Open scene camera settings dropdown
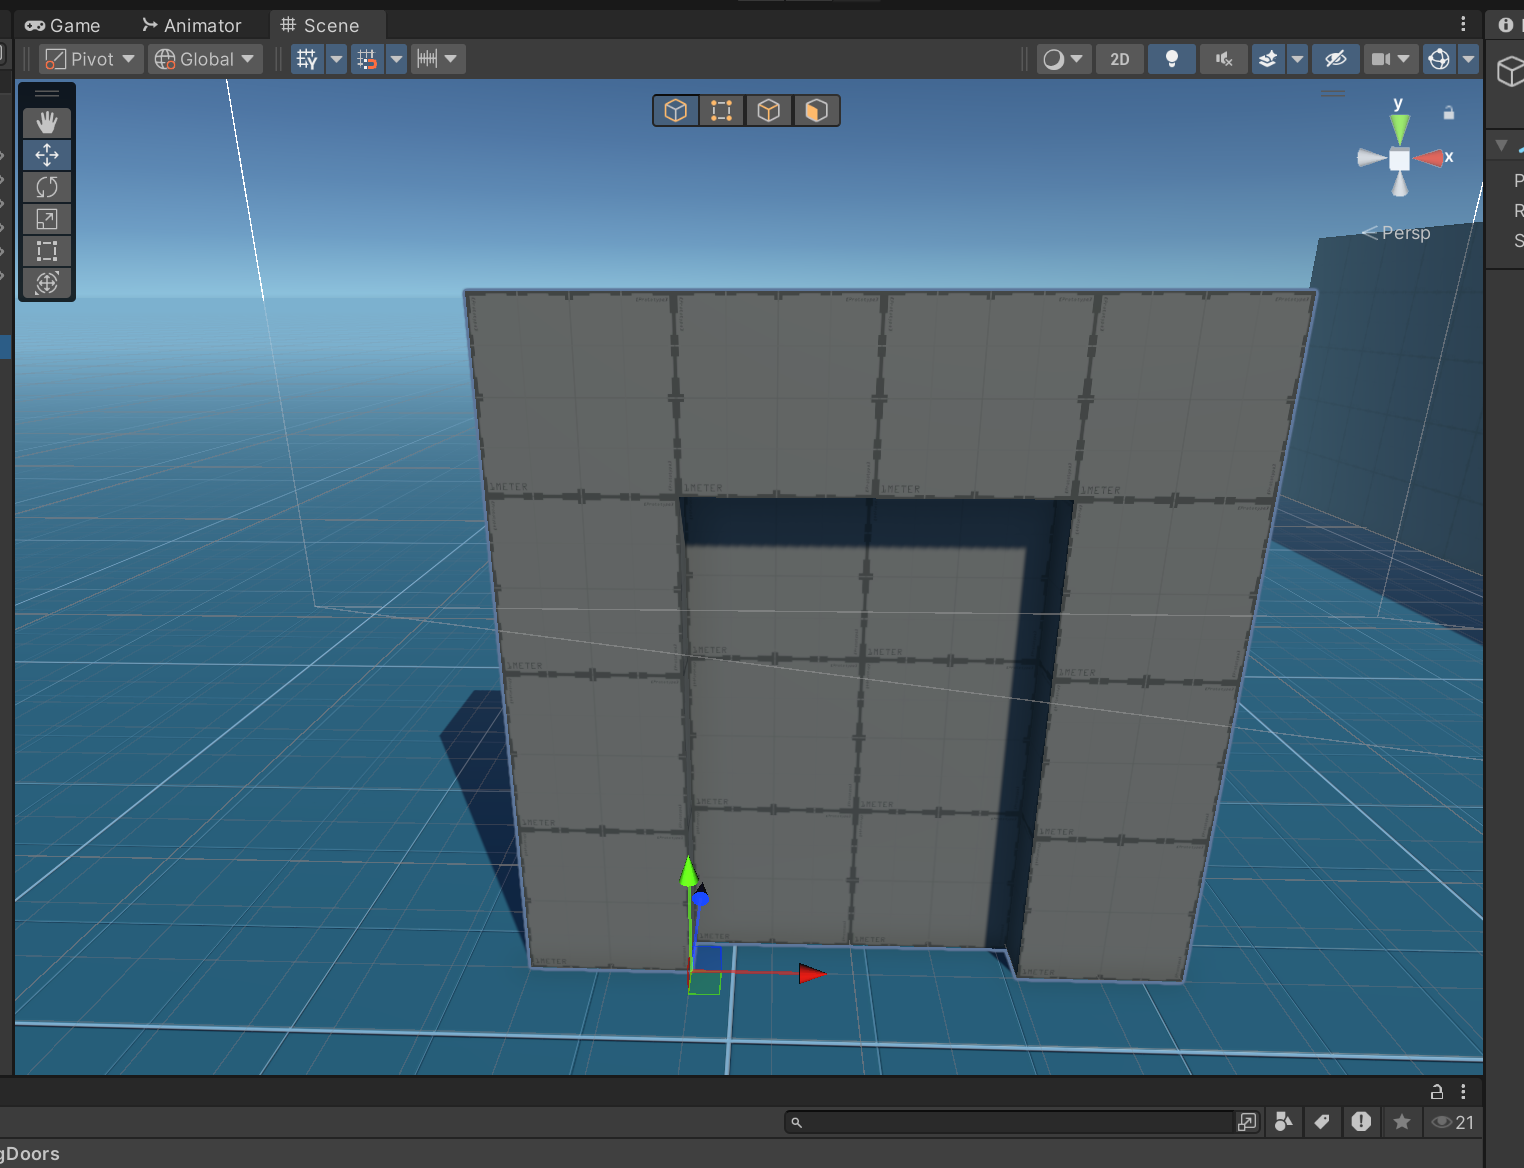 [x=1391, y=59]
